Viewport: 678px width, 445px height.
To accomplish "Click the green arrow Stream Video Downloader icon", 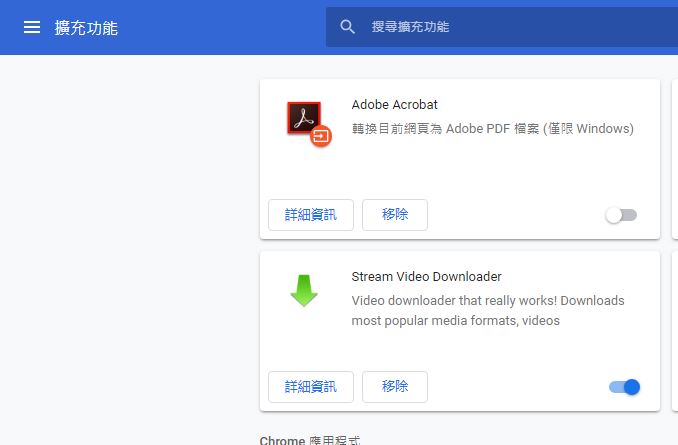I will [x=303, y=290].
